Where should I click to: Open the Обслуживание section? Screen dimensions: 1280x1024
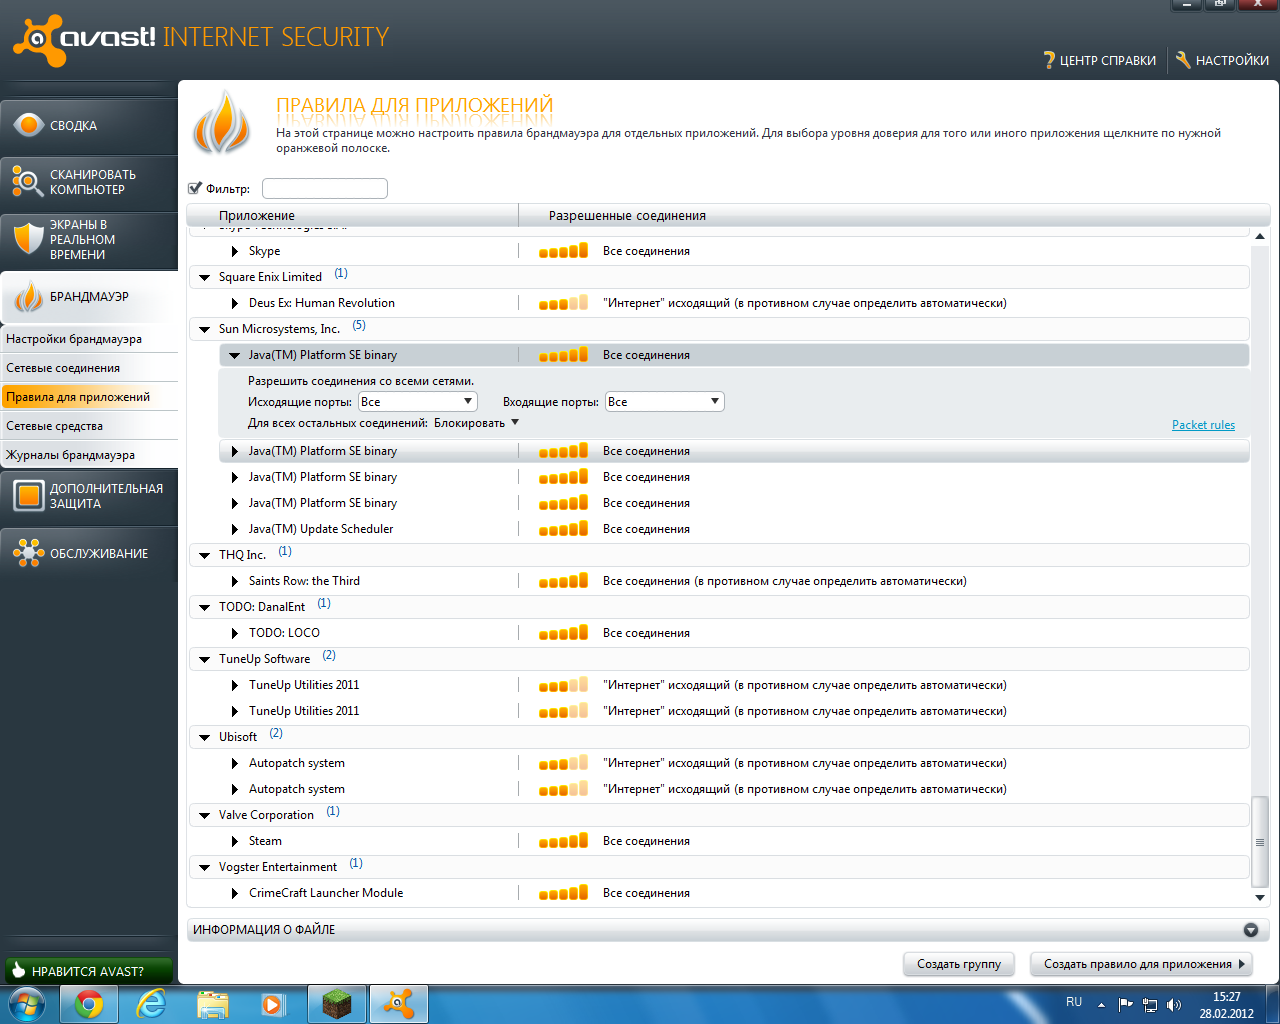(x=88, y=553)
